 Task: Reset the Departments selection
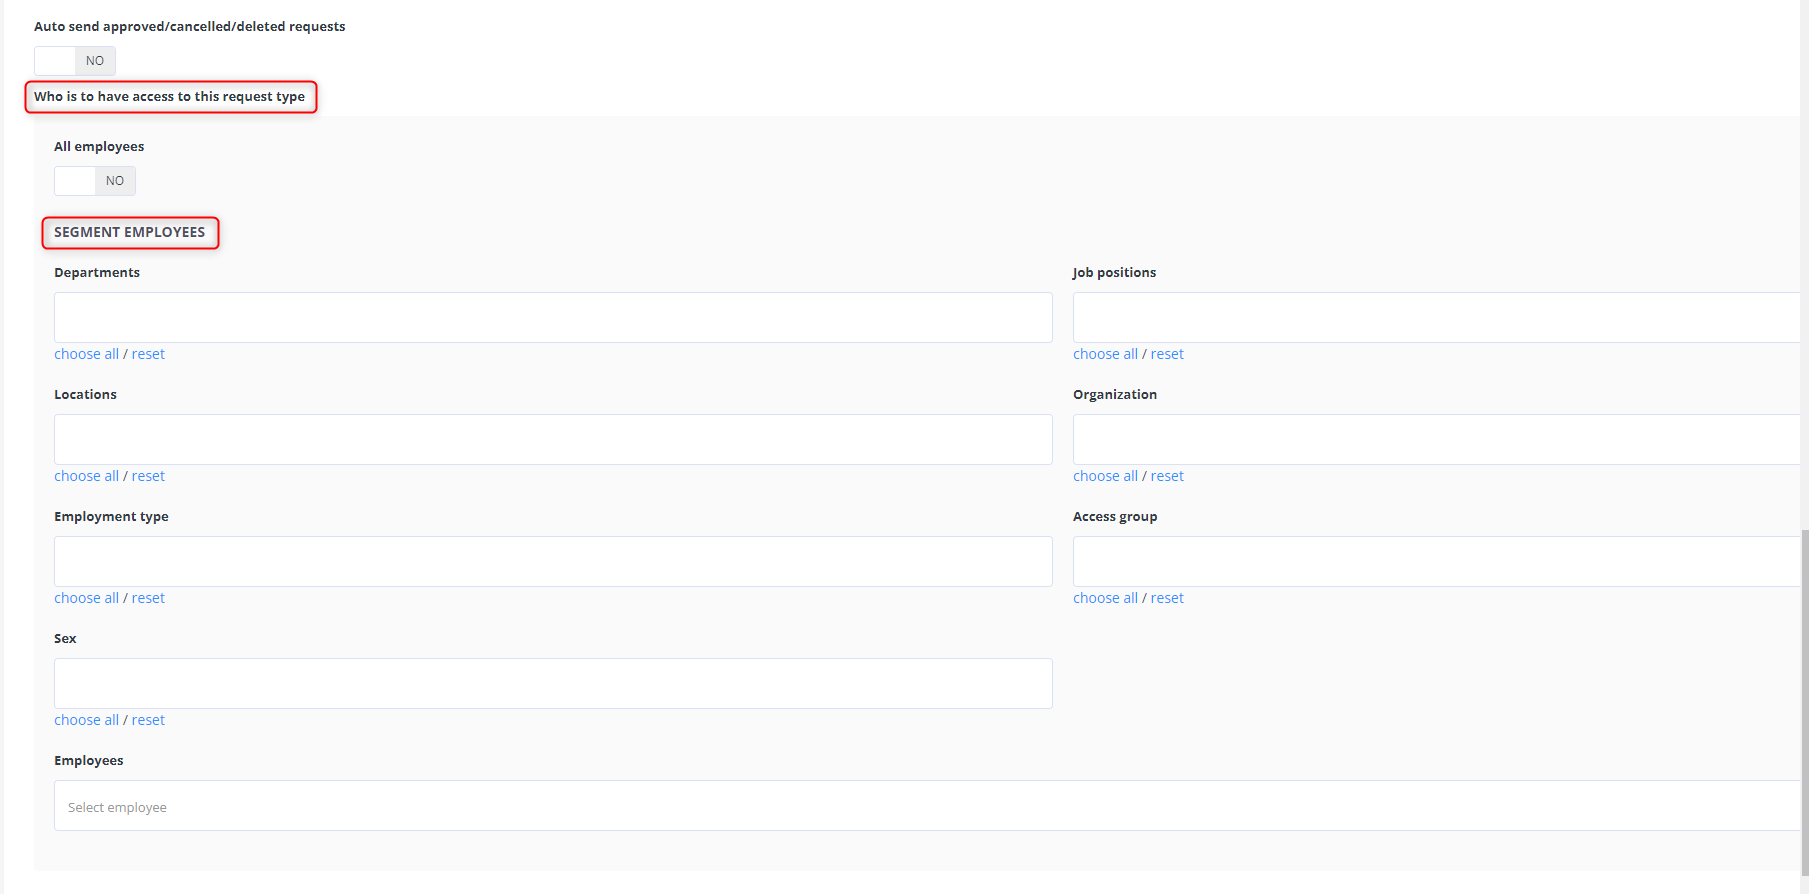[x=148, y=354]
